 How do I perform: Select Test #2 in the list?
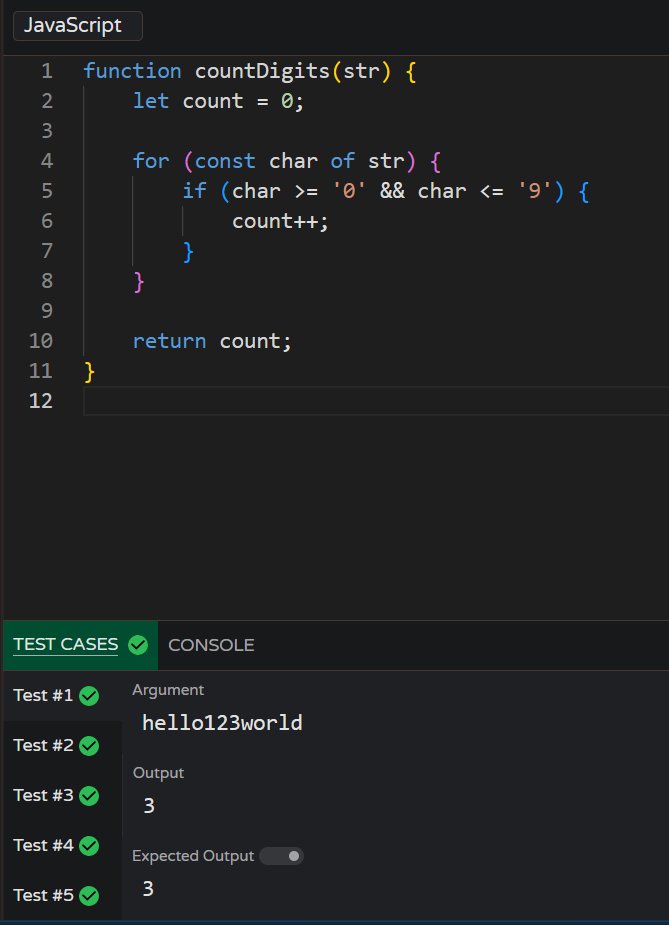62,746
